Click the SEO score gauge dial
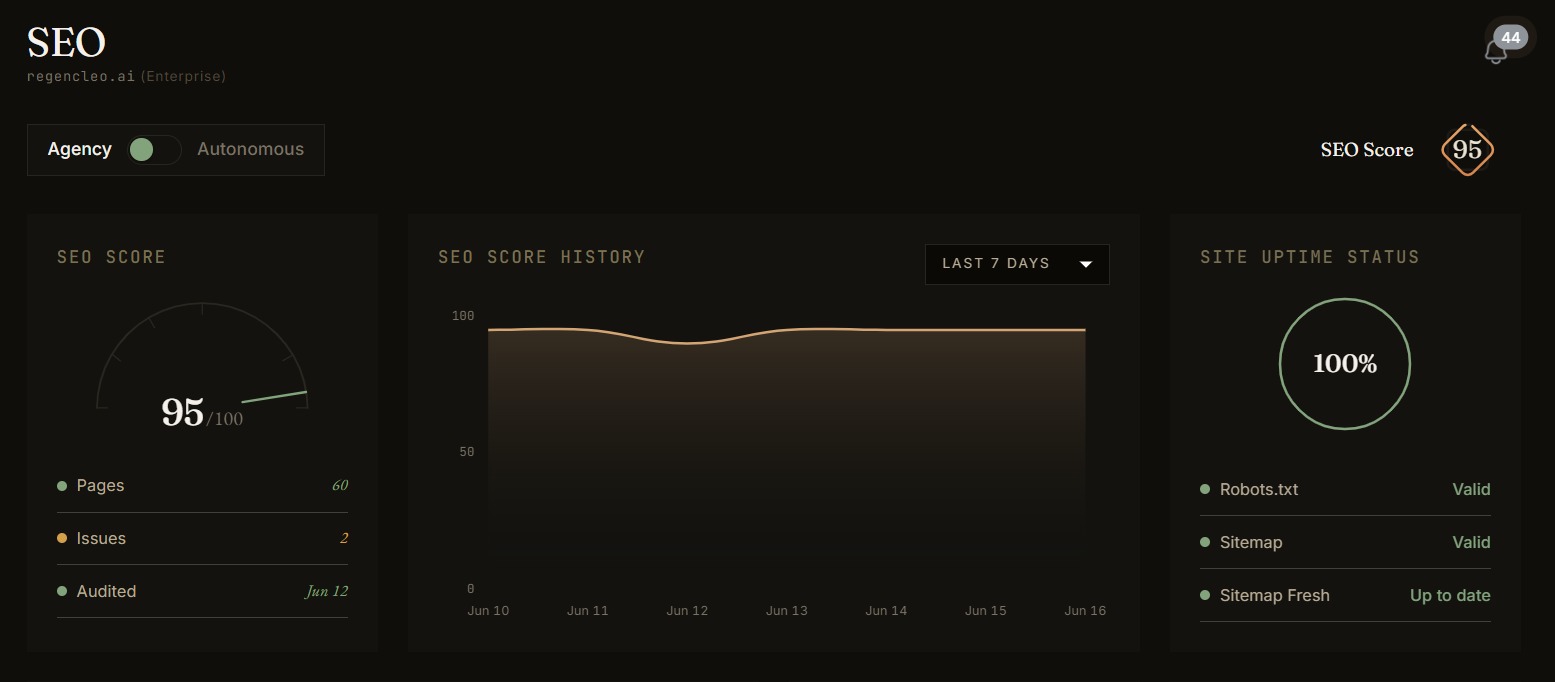 (x=202, y=355)
